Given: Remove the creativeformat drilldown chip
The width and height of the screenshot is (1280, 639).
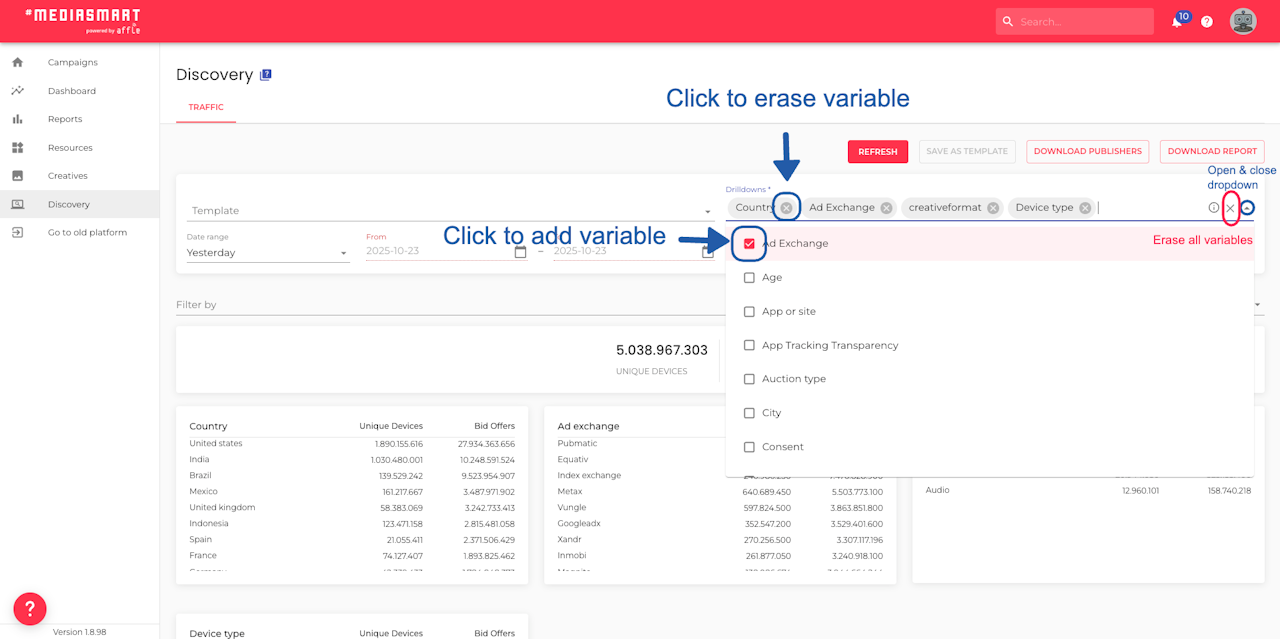Looking at the screenshot, I should [993, 207].
